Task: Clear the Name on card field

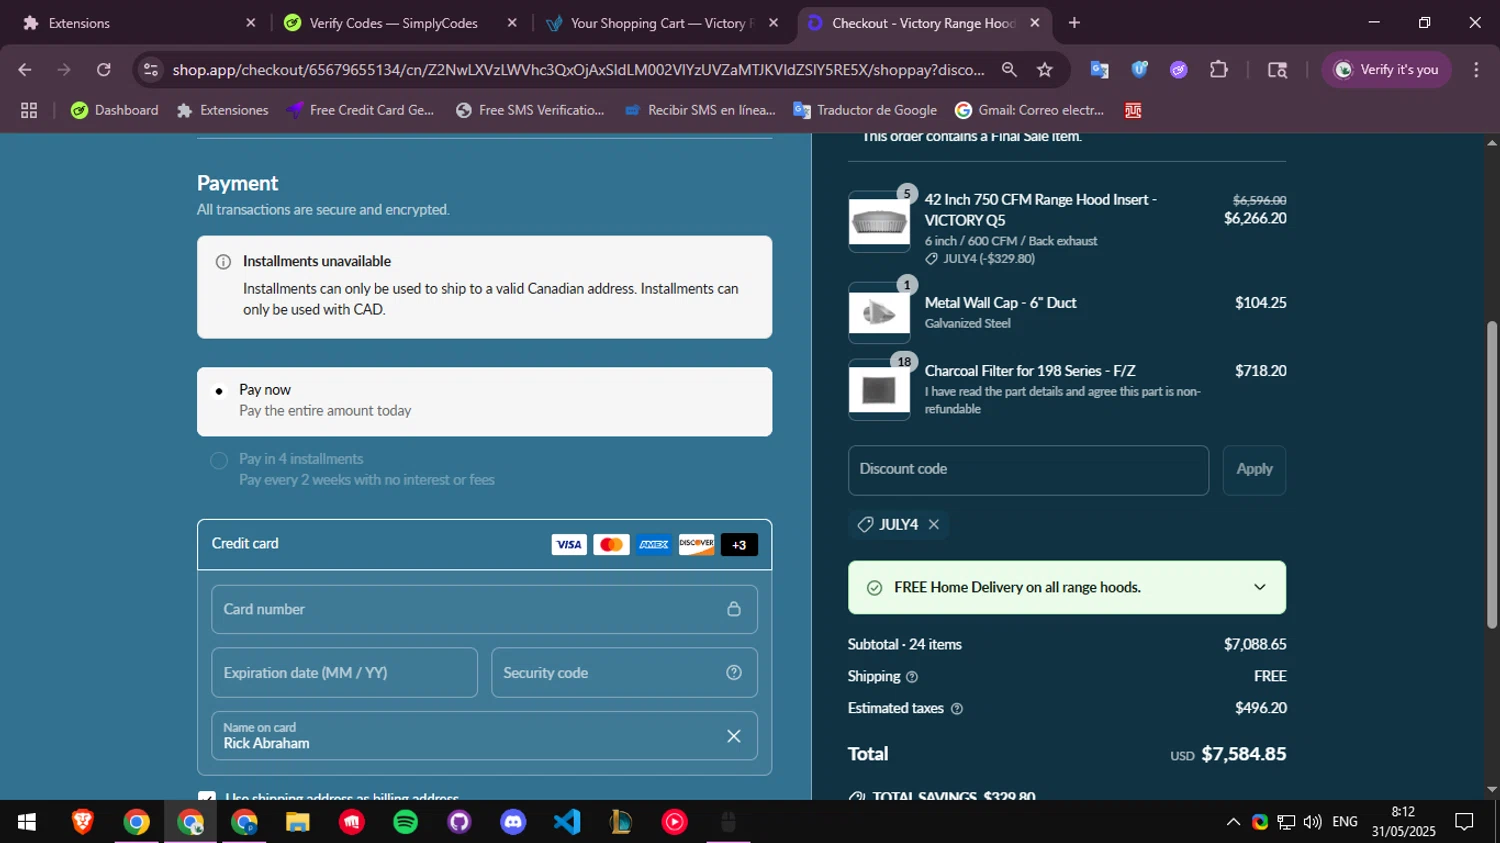Action: 734,736
